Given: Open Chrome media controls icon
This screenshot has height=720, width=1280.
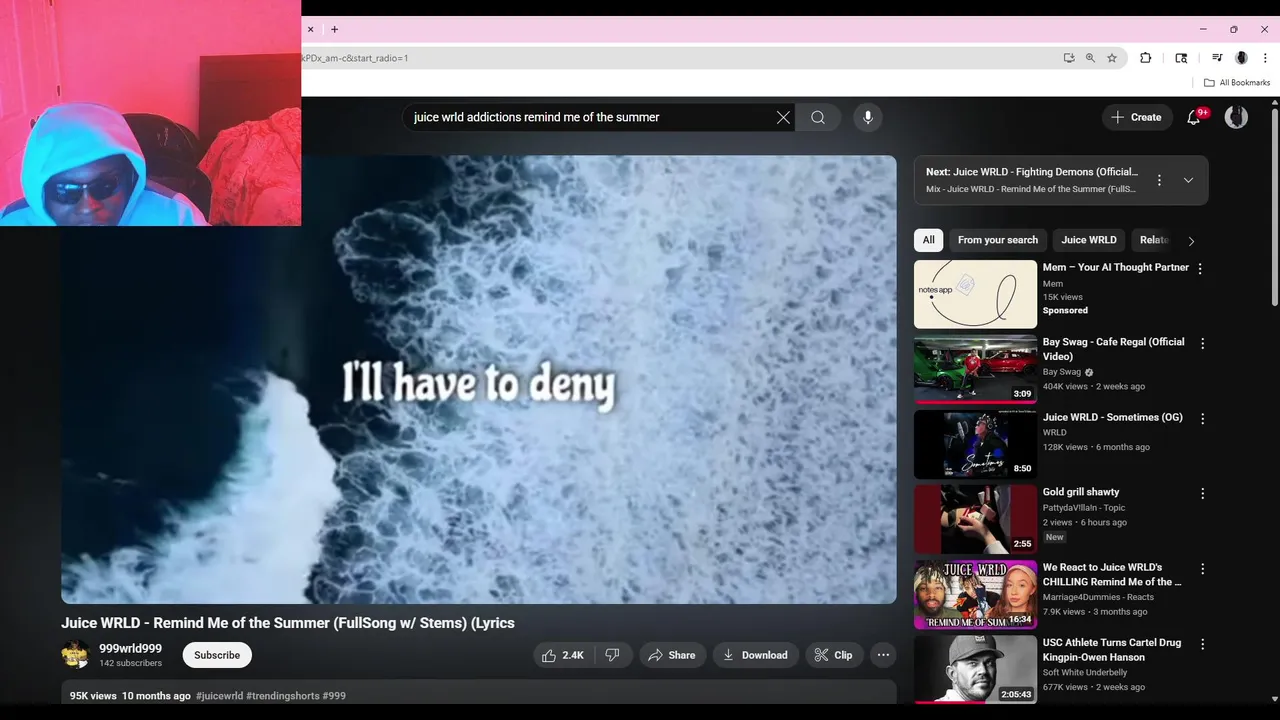Looking at the screenshot, I should click(x=1217, y=58).
